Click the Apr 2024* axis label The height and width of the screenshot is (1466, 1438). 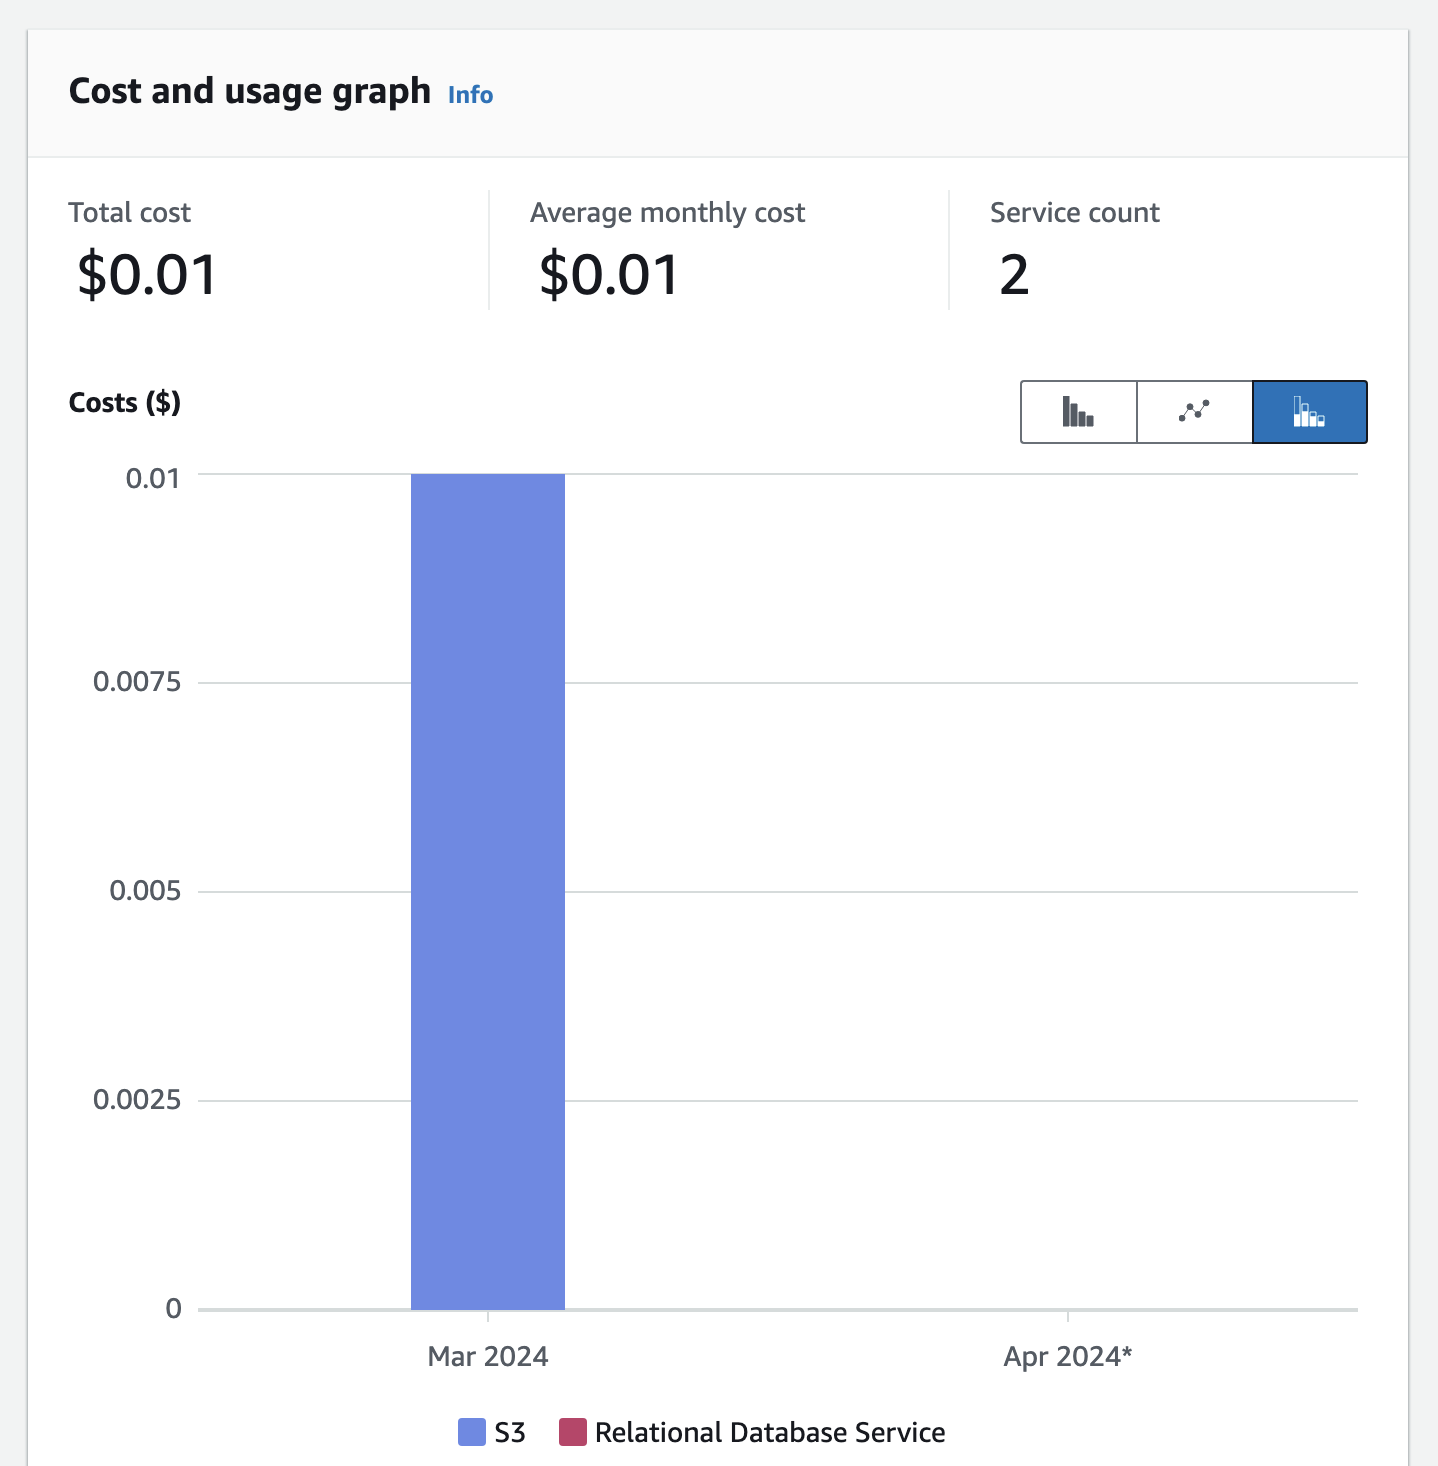1068,1356
